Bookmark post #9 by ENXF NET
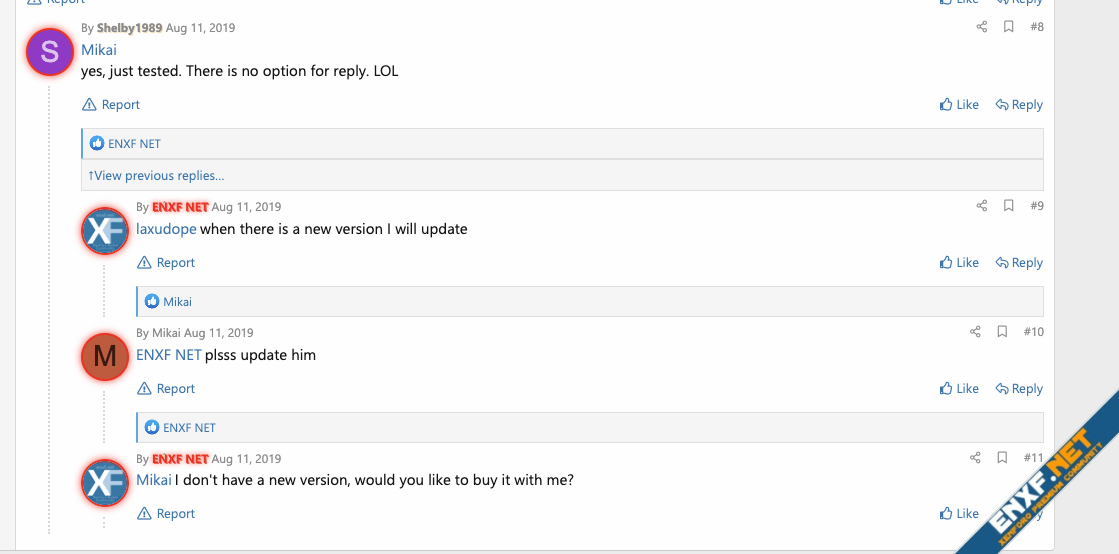The height and width of the screenshot is (554, 1119). [1009, 206]
